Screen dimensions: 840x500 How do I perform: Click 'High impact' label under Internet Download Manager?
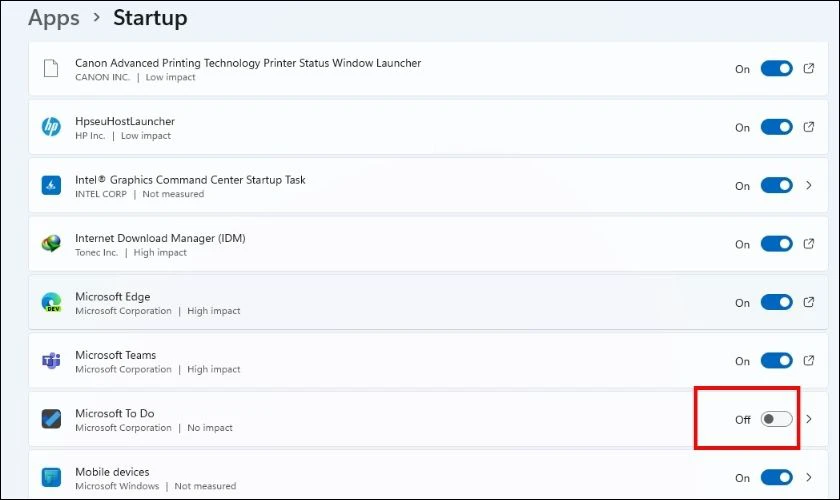pos(160,252)
